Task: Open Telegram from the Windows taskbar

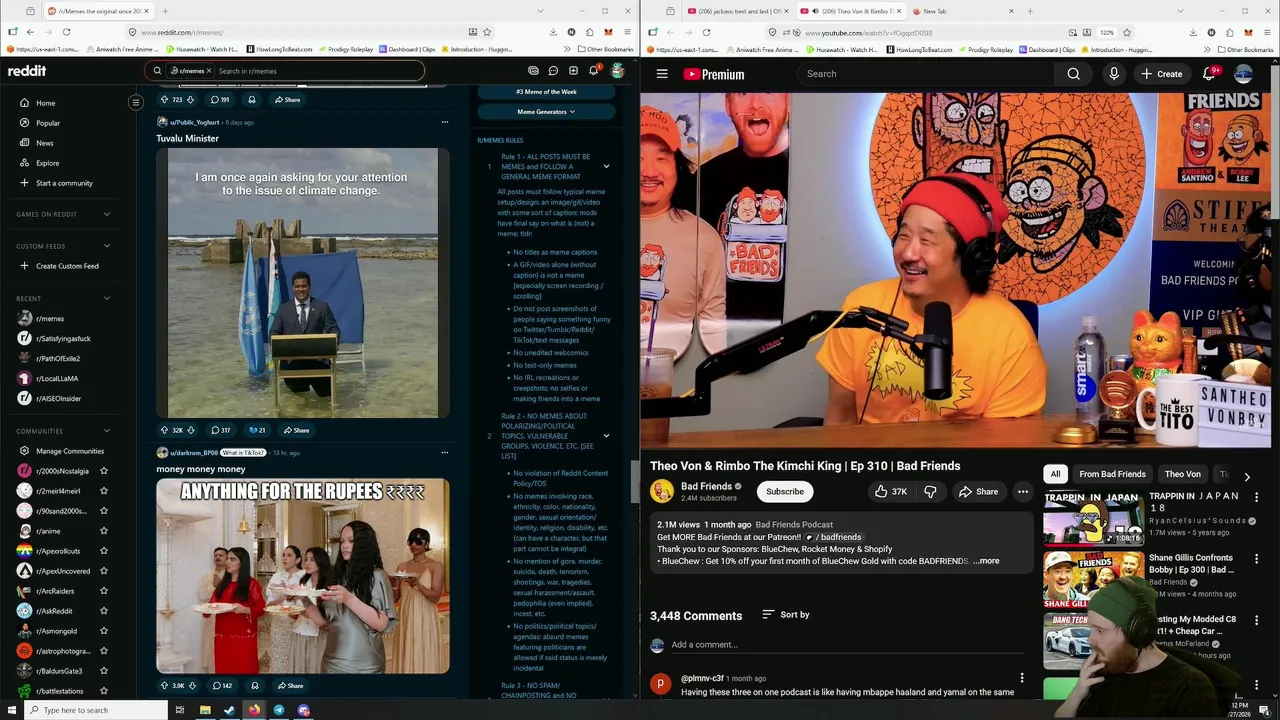Action: (279, 710)
